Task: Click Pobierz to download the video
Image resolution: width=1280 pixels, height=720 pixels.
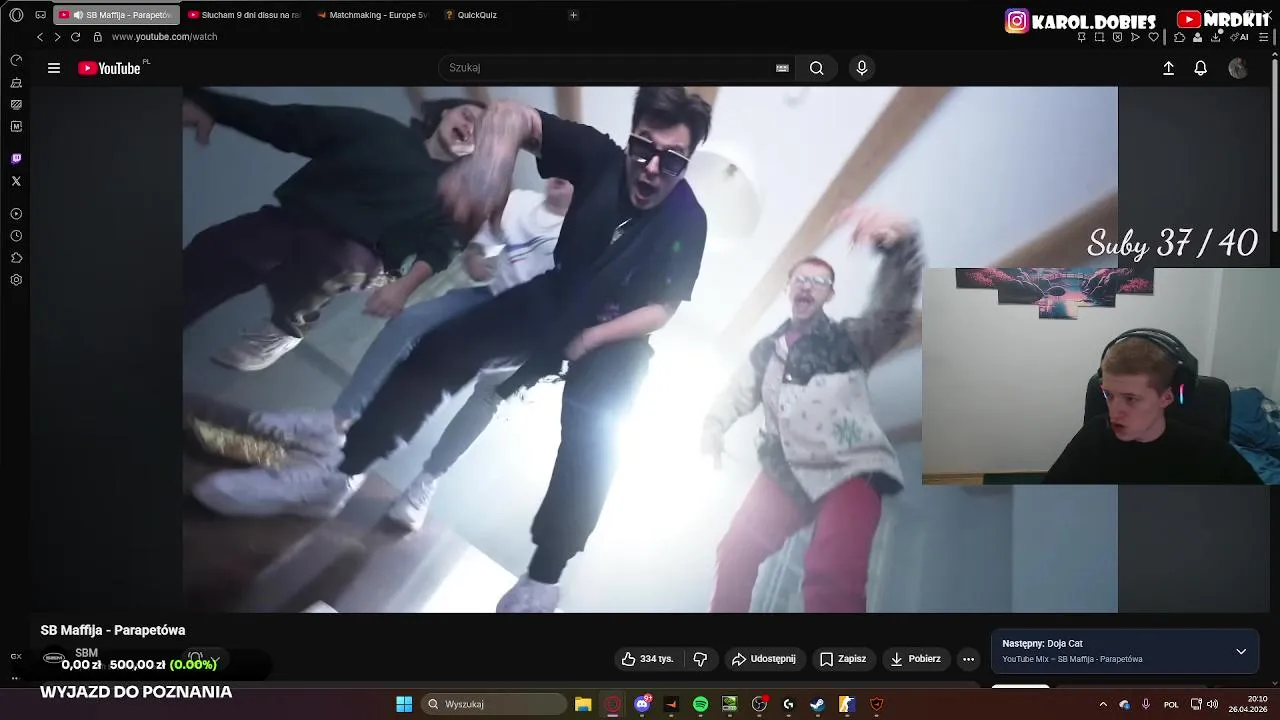Action: point(915,659)
